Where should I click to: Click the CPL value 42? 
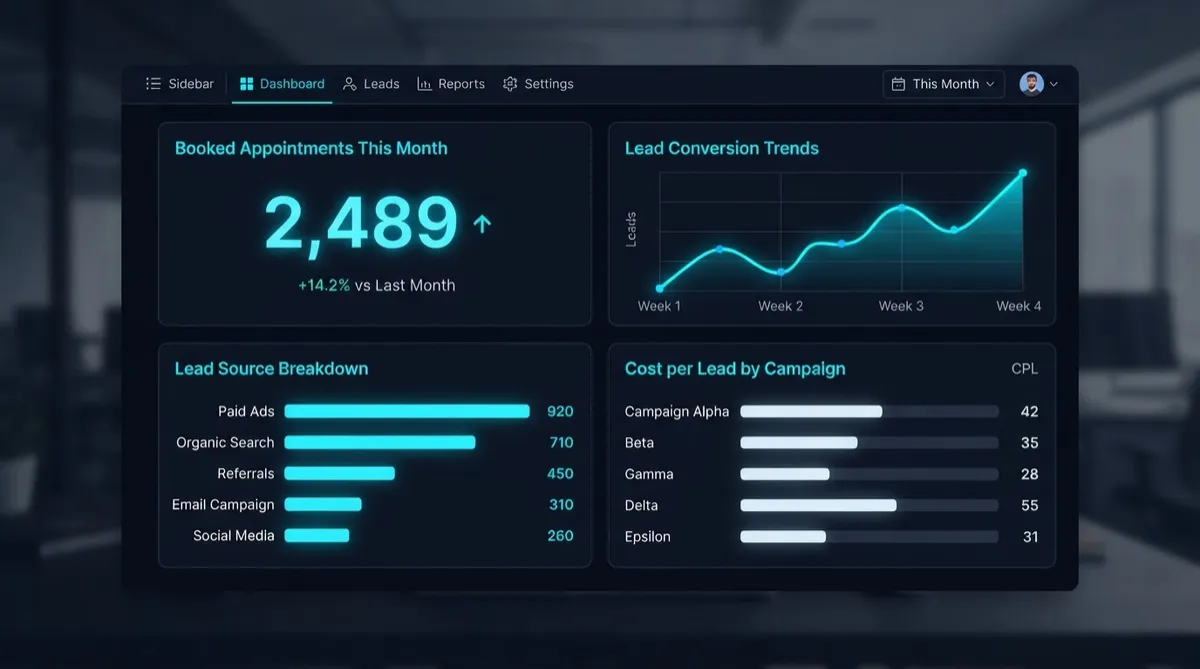coord(1029,411)
